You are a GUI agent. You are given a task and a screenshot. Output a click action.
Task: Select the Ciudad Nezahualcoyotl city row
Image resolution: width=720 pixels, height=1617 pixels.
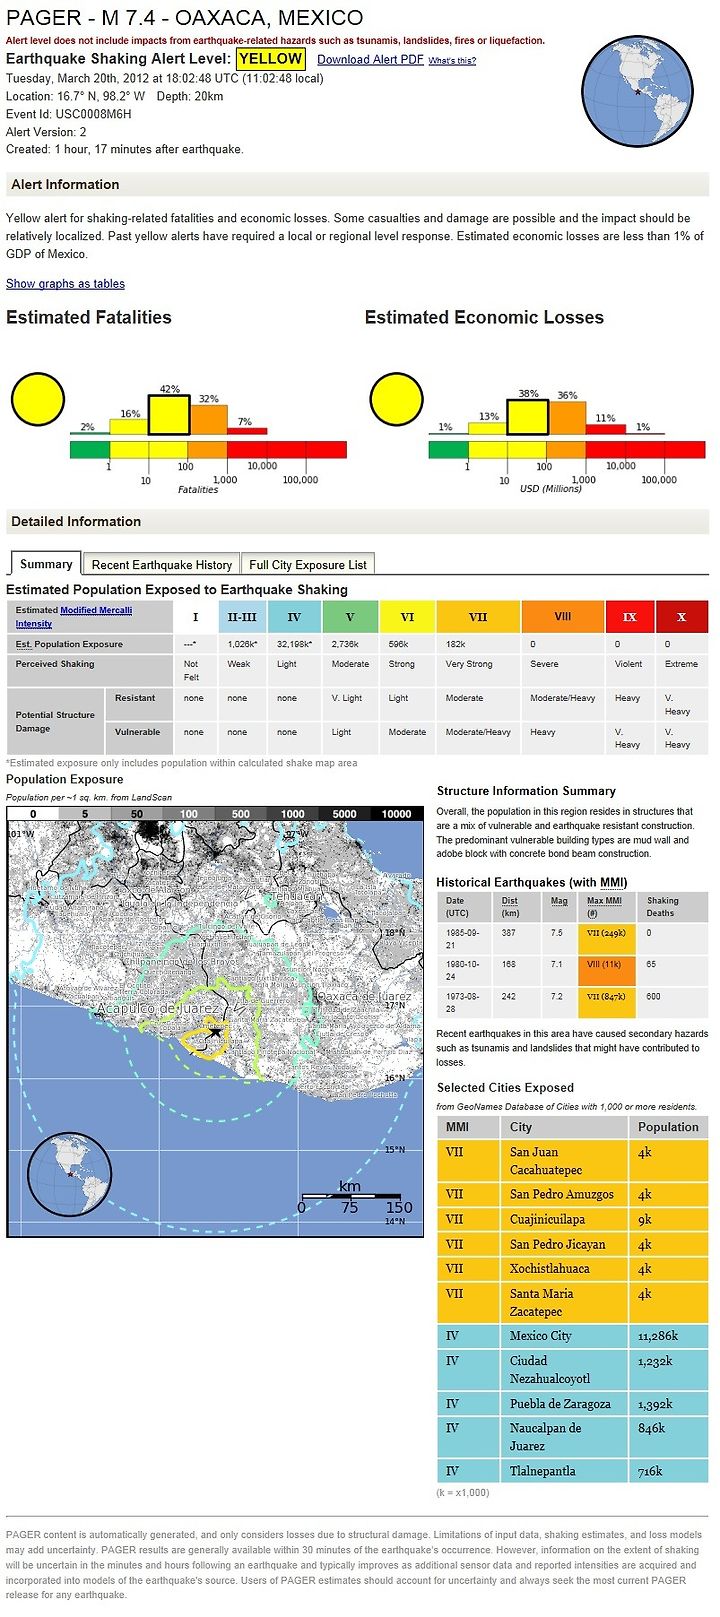(x=573, y=1369)
